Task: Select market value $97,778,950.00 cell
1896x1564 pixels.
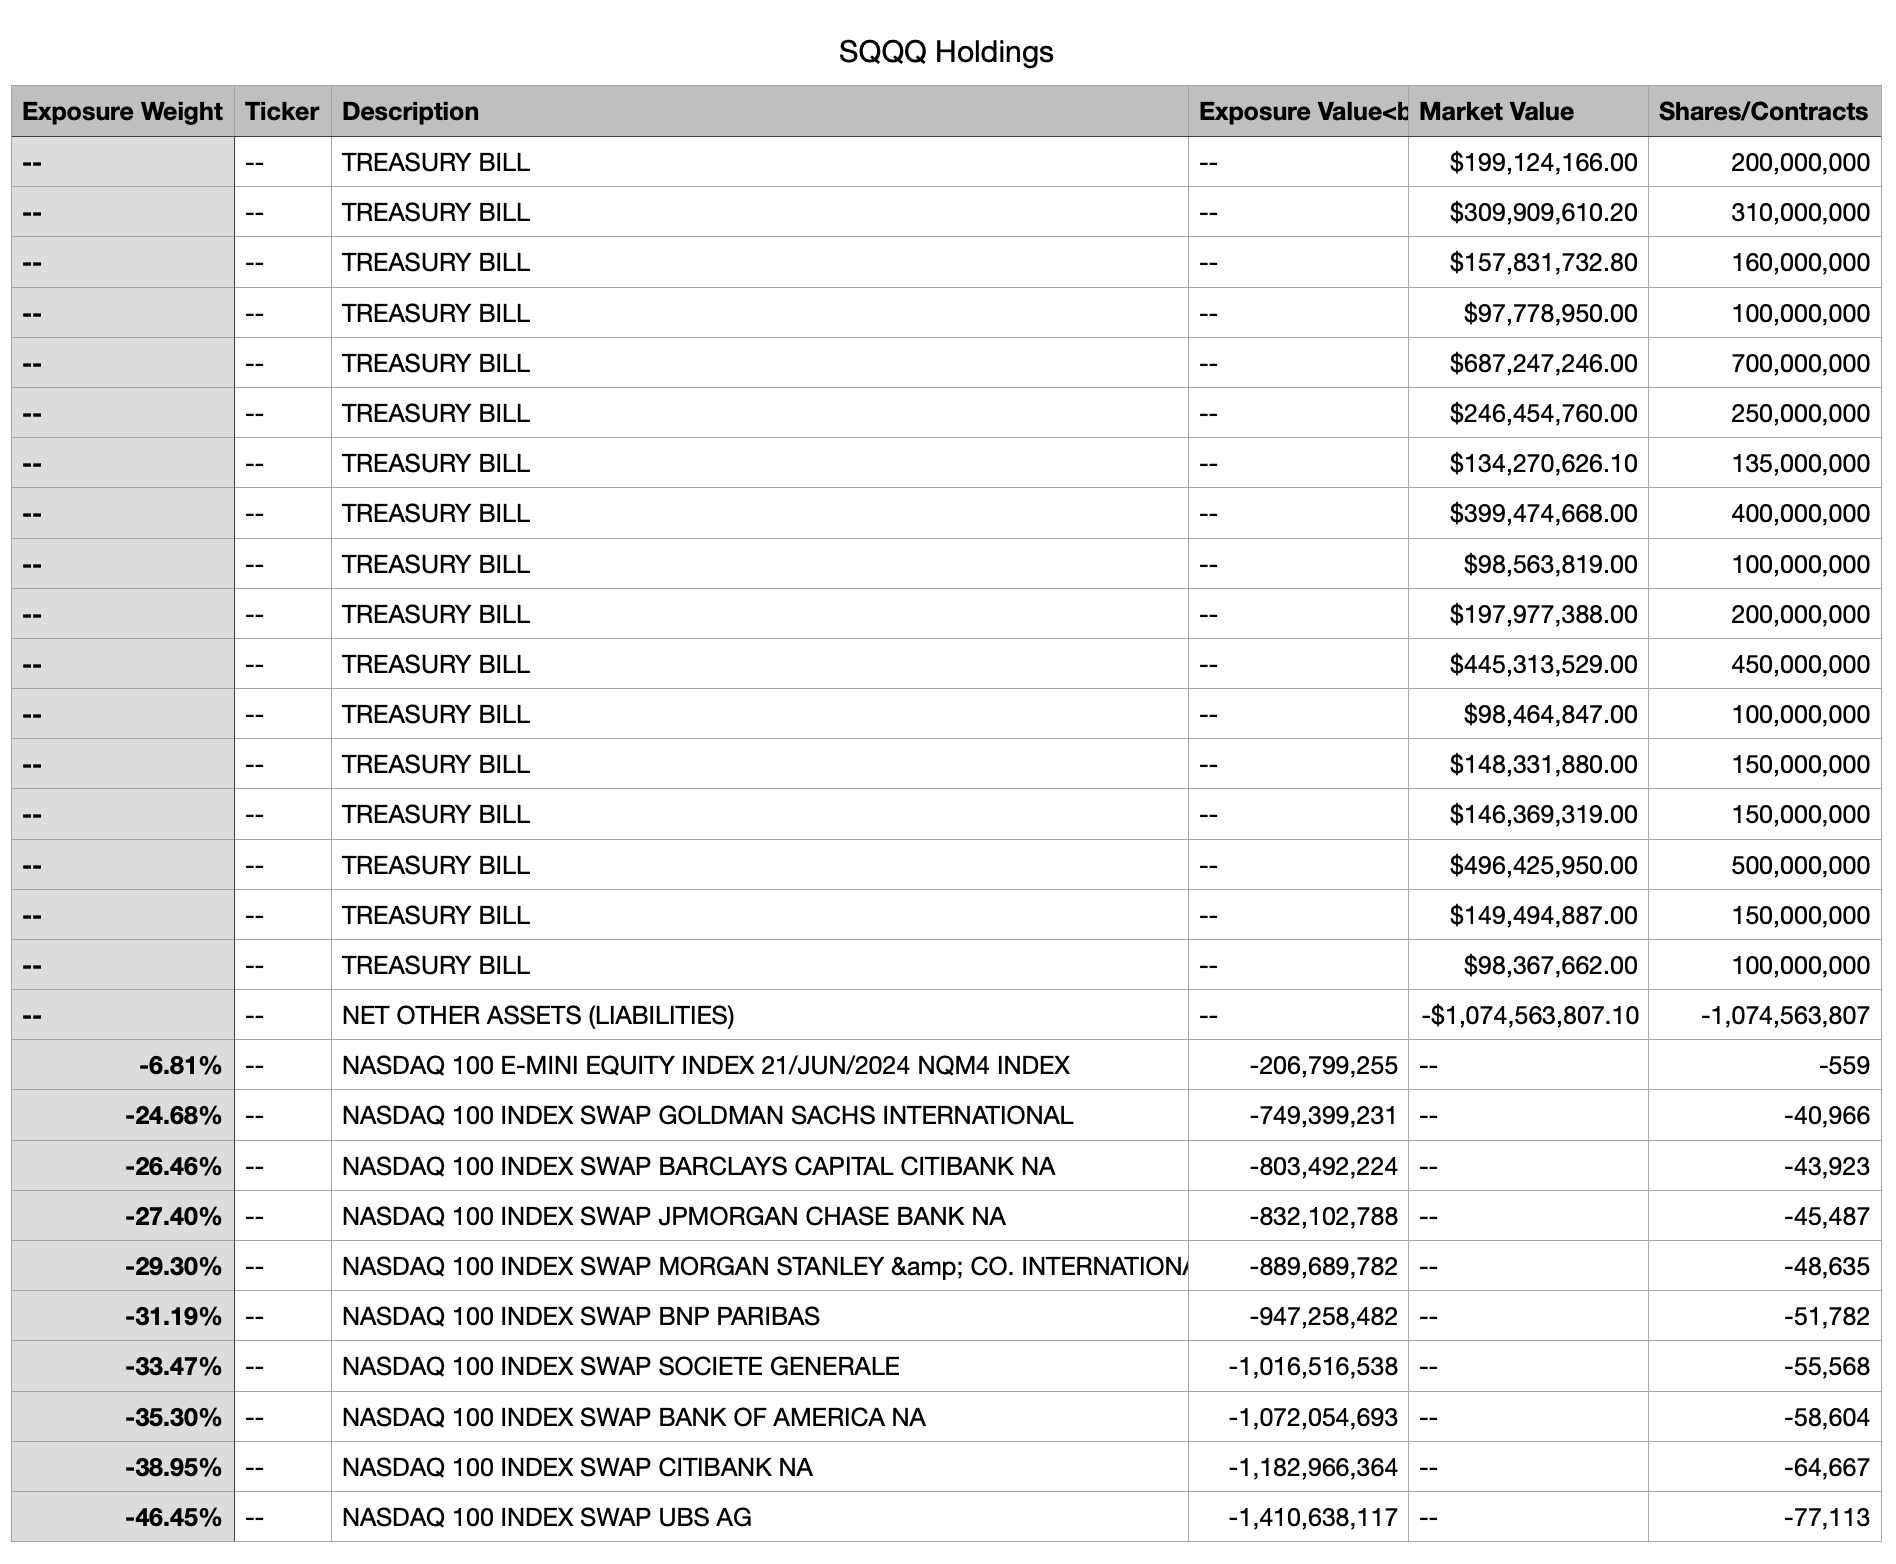Action: 1528,313
